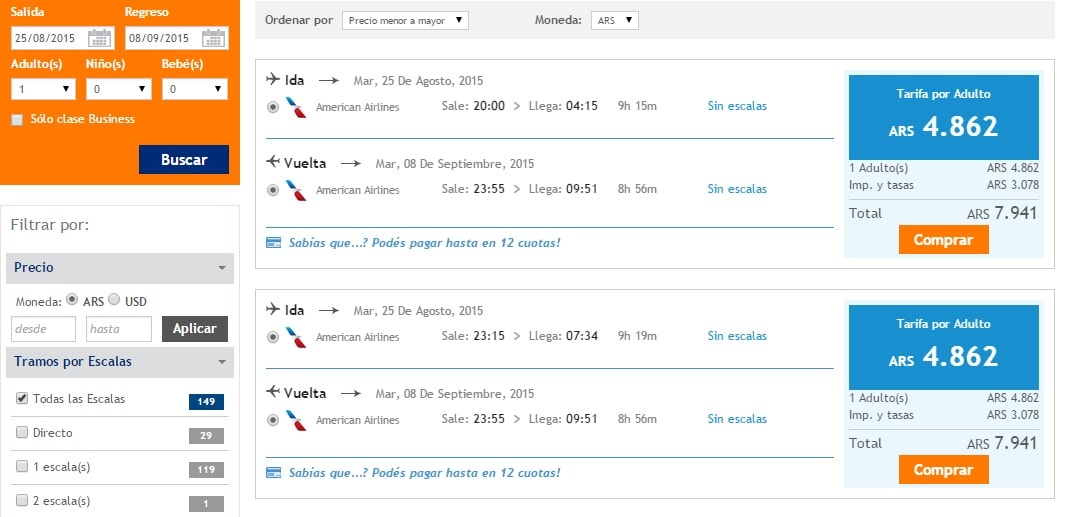Select USD currency radio button
Screen dimensions: 1068x517
click(x=114, y=300)
